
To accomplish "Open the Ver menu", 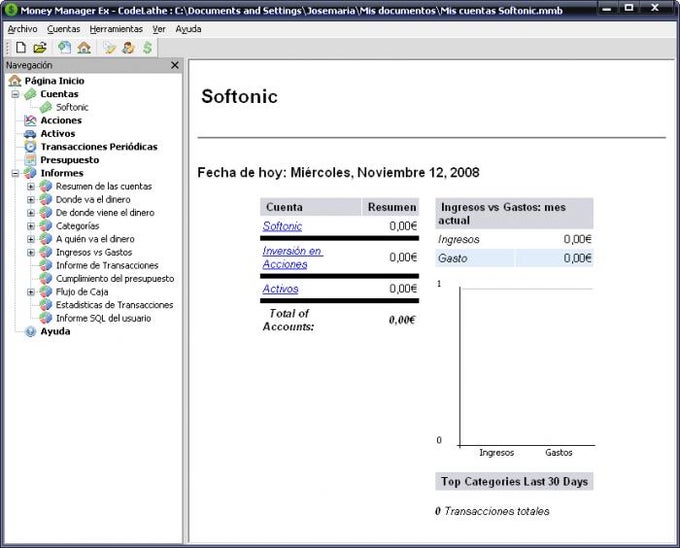I will click(x=159, y=29).
